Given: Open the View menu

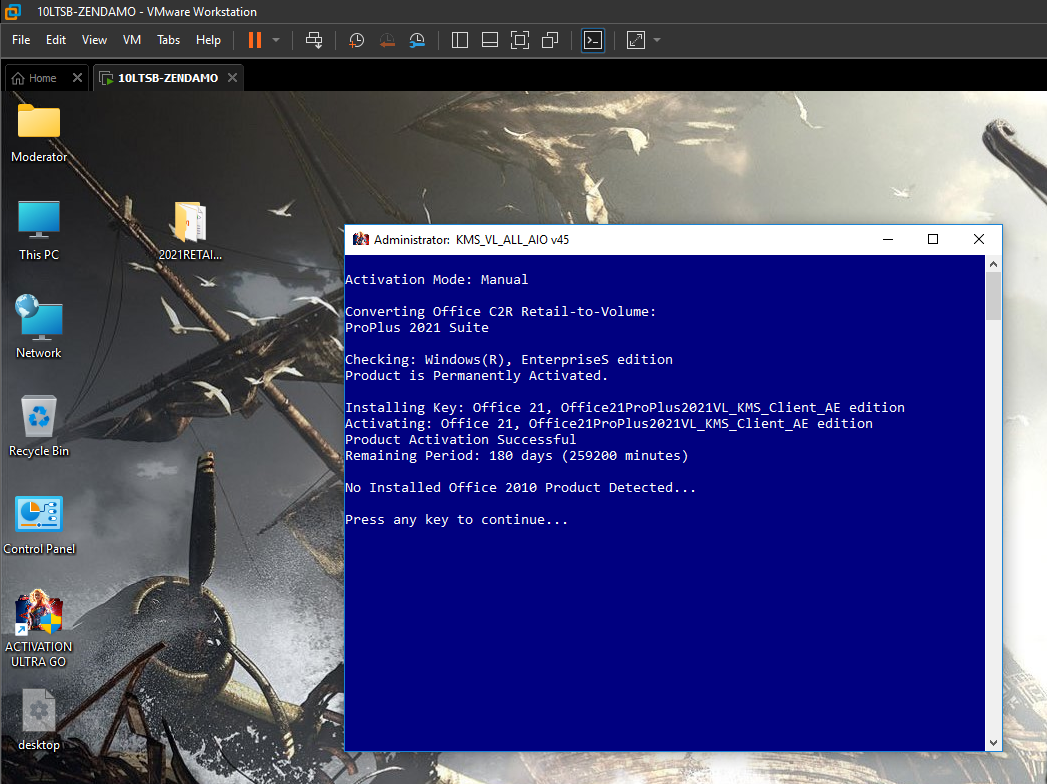Looking at the screenshot, I should (94, 40).
